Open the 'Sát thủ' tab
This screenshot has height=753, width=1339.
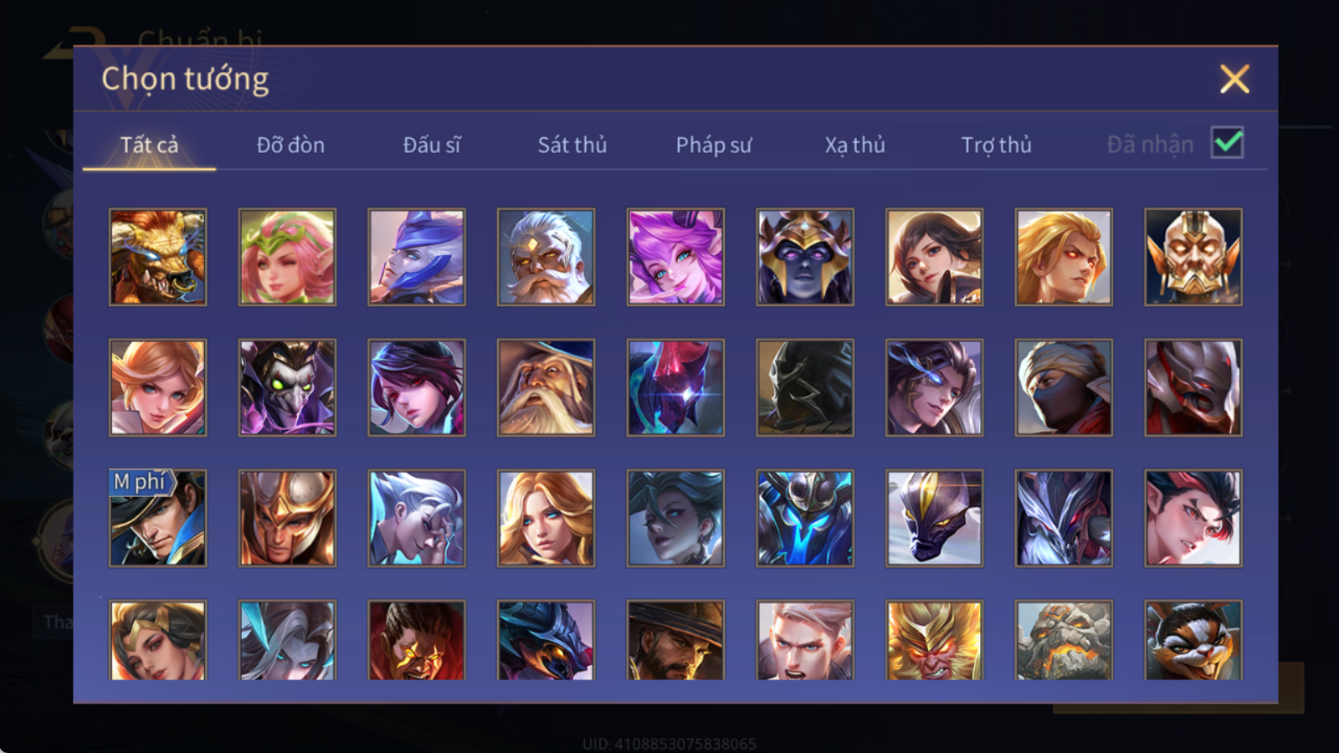572,145
